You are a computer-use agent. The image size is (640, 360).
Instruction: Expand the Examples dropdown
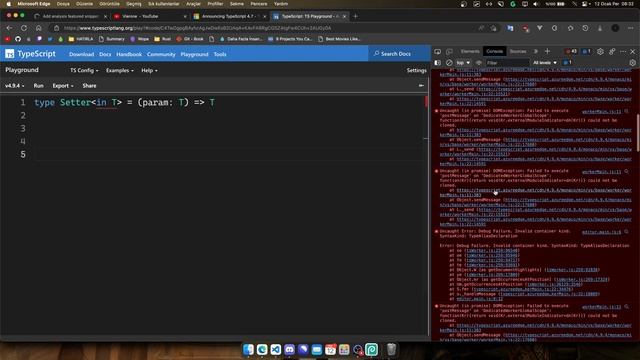[120, 70]
